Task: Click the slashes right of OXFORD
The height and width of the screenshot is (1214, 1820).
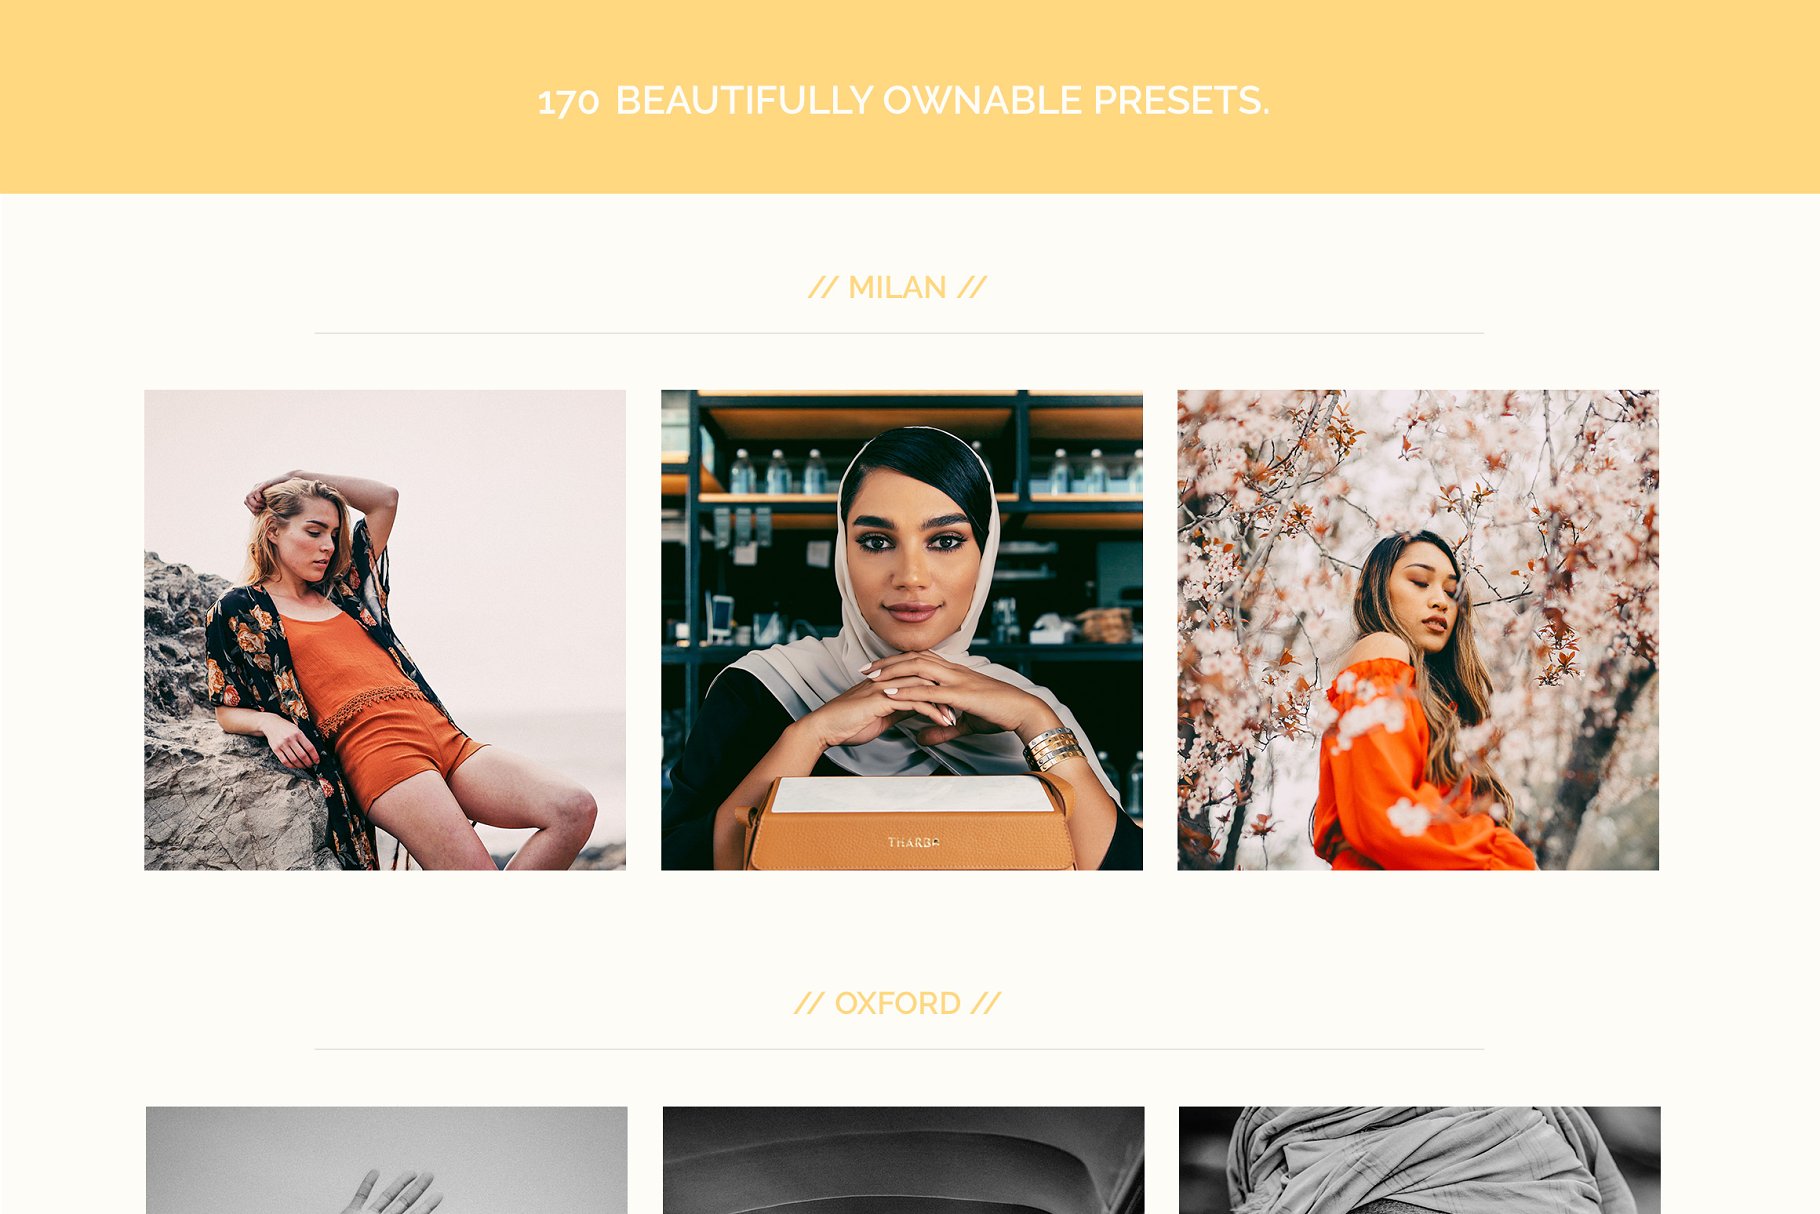Action: (x=986, y=1003)
